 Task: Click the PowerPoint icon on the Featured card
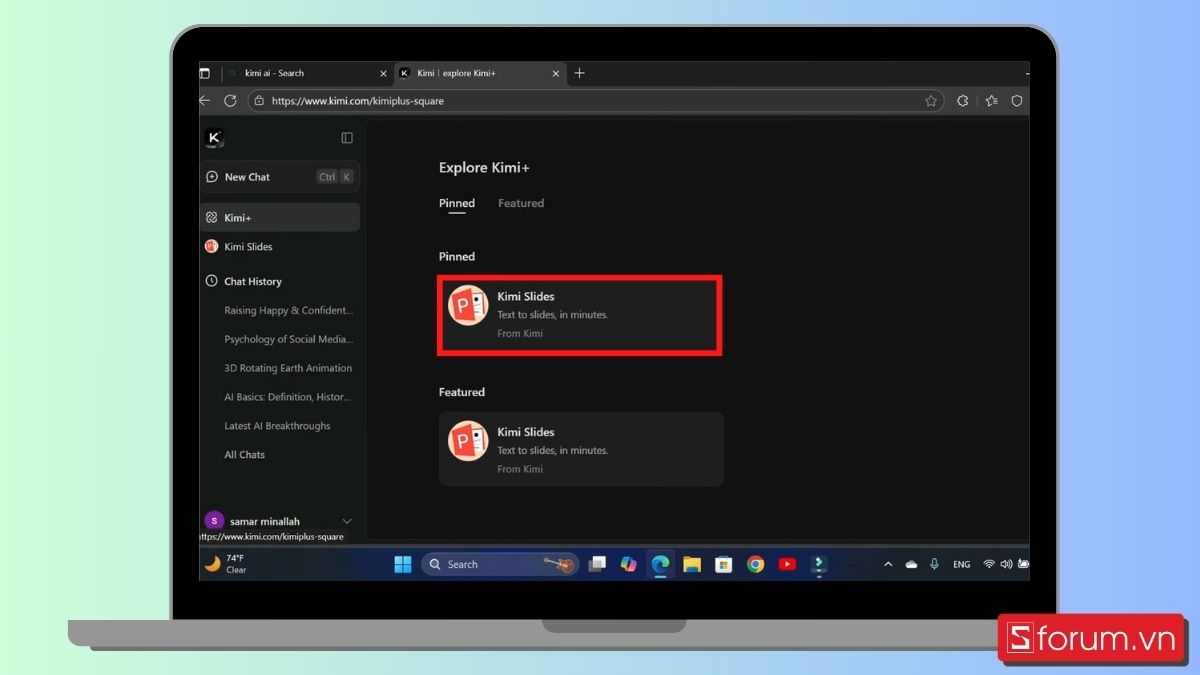[467, 441]
